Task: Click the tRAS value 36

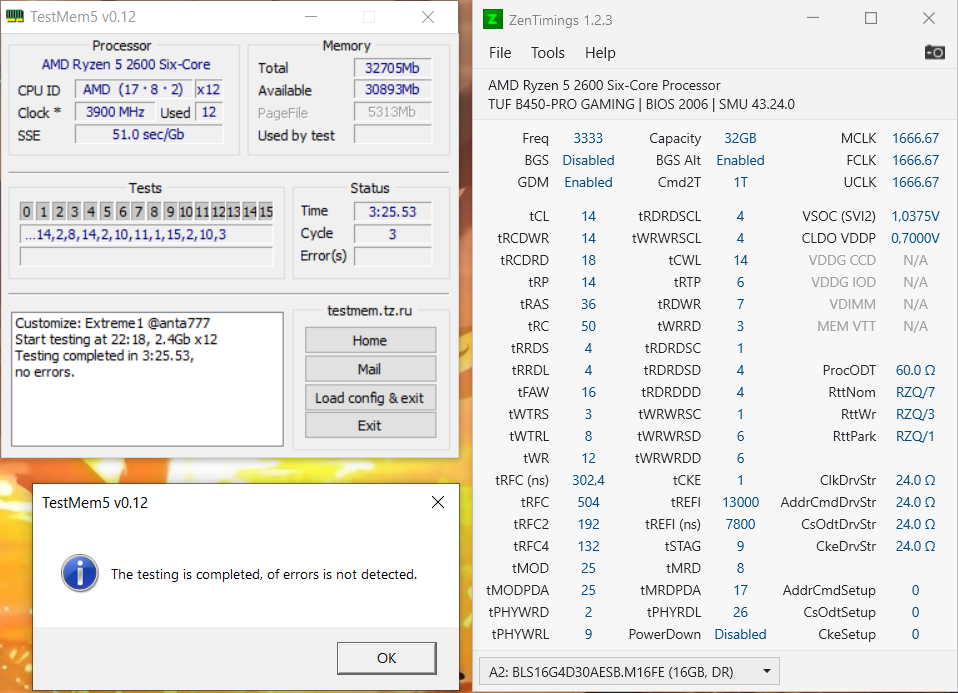Action: (588, 304)
